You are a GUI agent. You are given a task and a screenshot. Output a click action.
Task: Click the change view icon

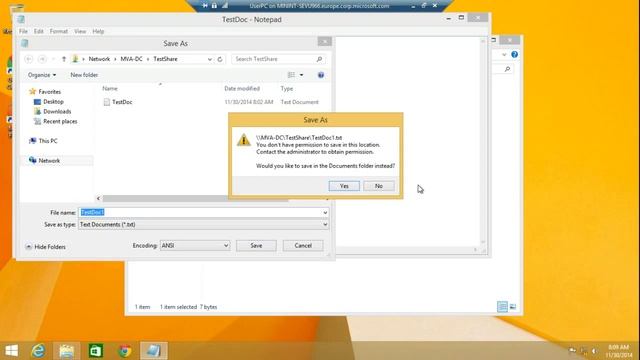[291, 75]
